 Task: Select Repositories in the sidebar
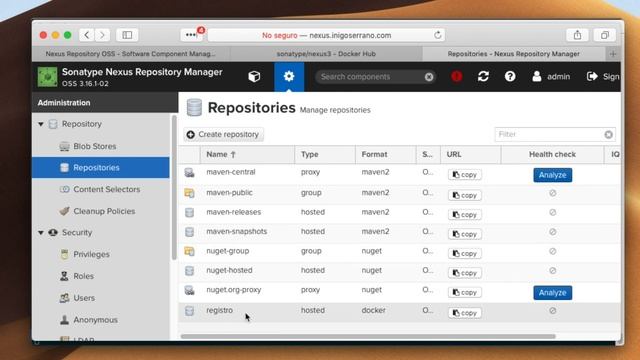(101, 167)
